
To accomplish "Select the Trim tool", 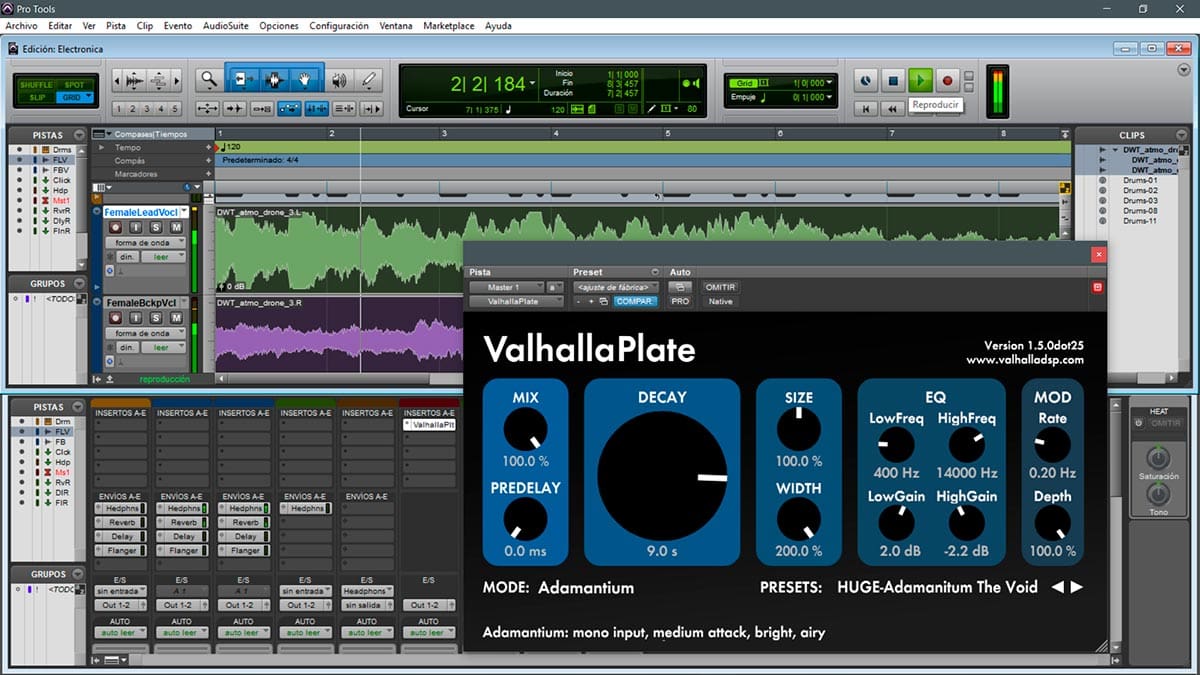I will [243, 80].
